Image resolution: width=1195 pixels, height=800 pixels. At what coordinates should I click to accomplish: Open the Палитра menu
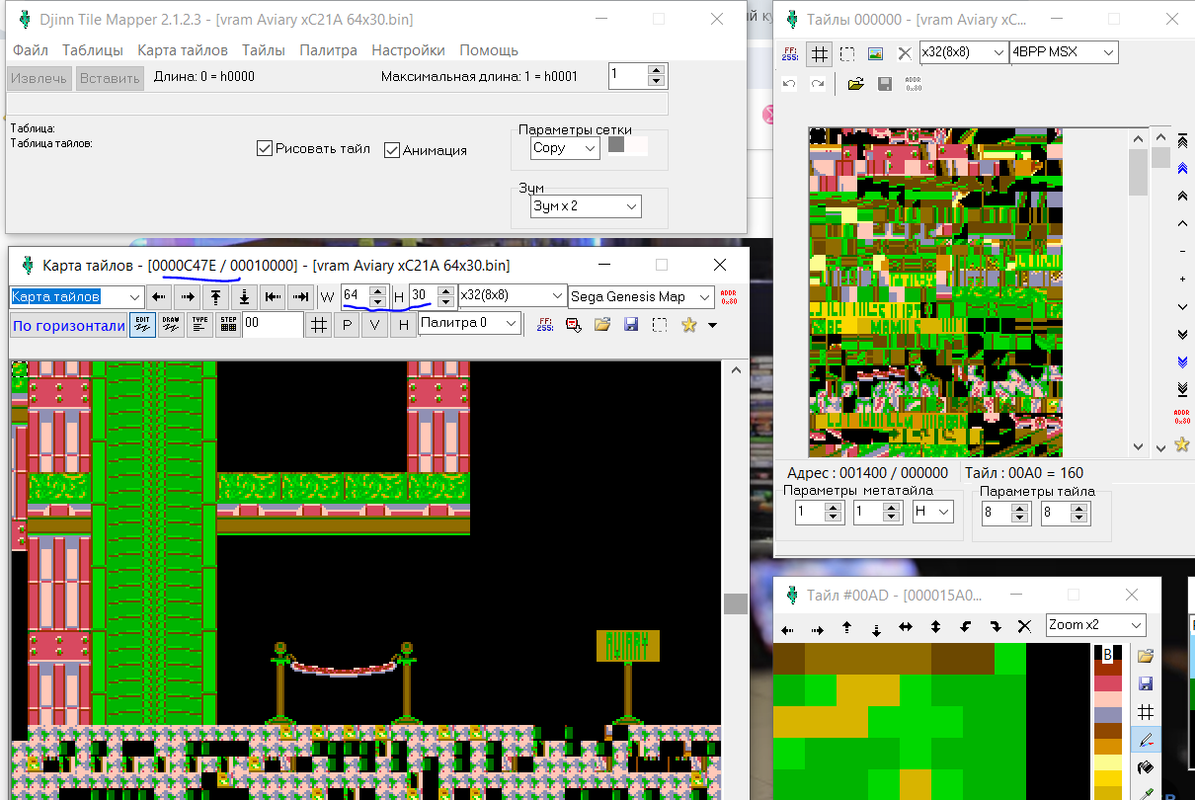[328, 50]
